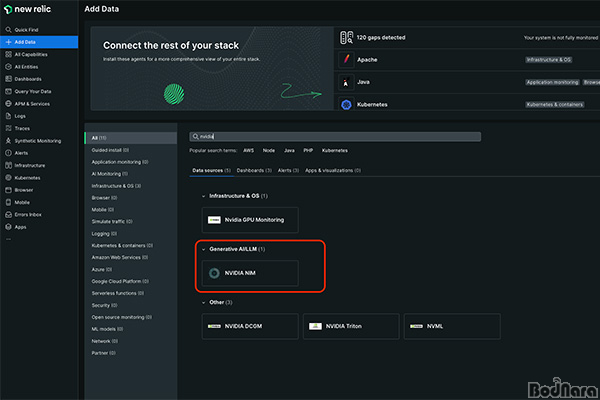
Task: Click popular search term Kubernetes
Action: (335, 150)
